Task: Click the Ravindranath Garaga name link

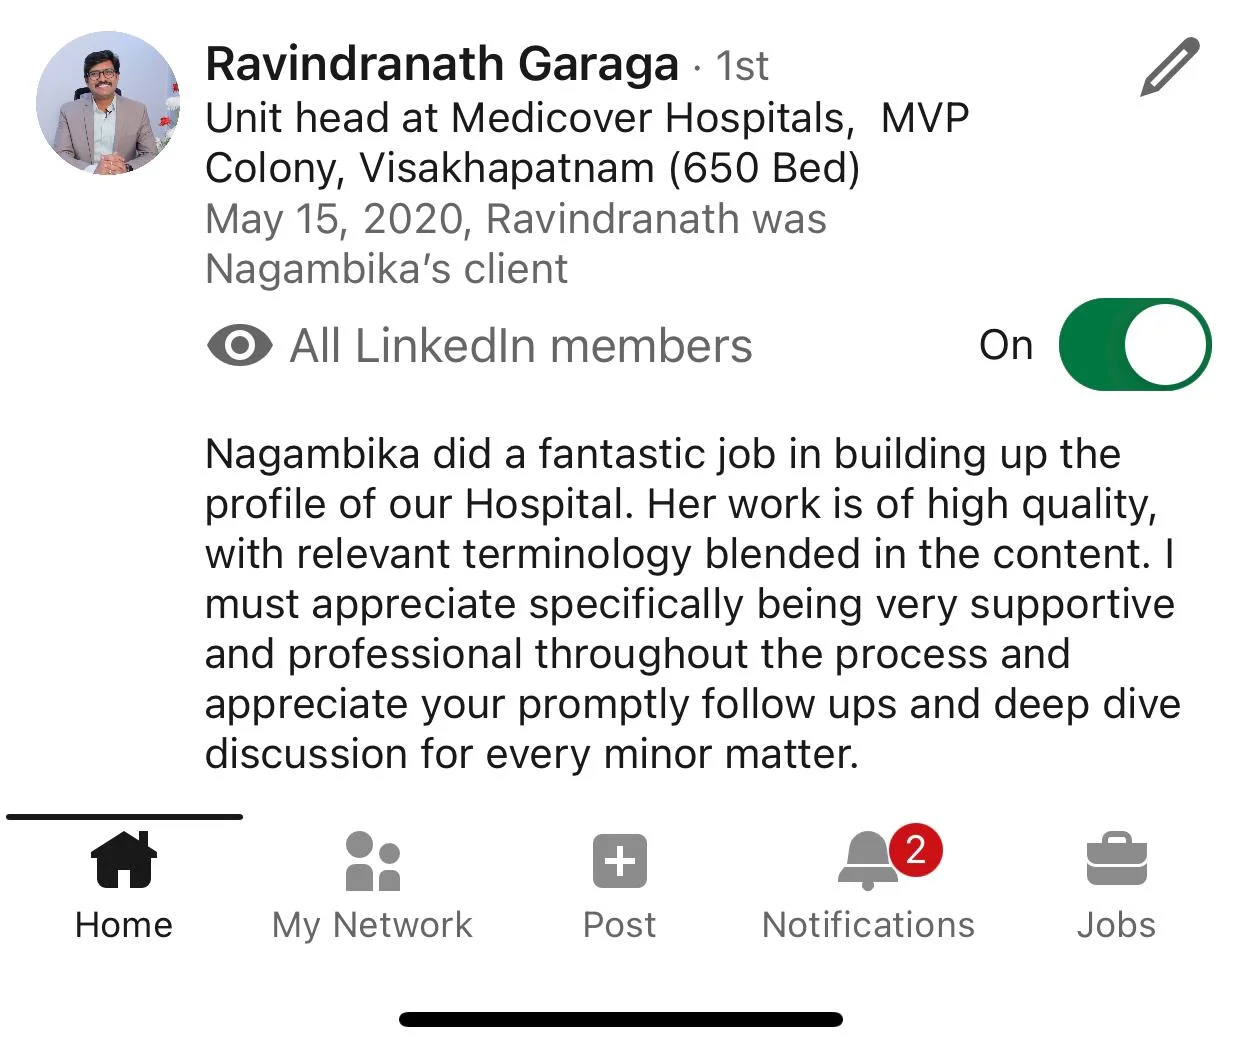Action: click(x=442, y=65)
